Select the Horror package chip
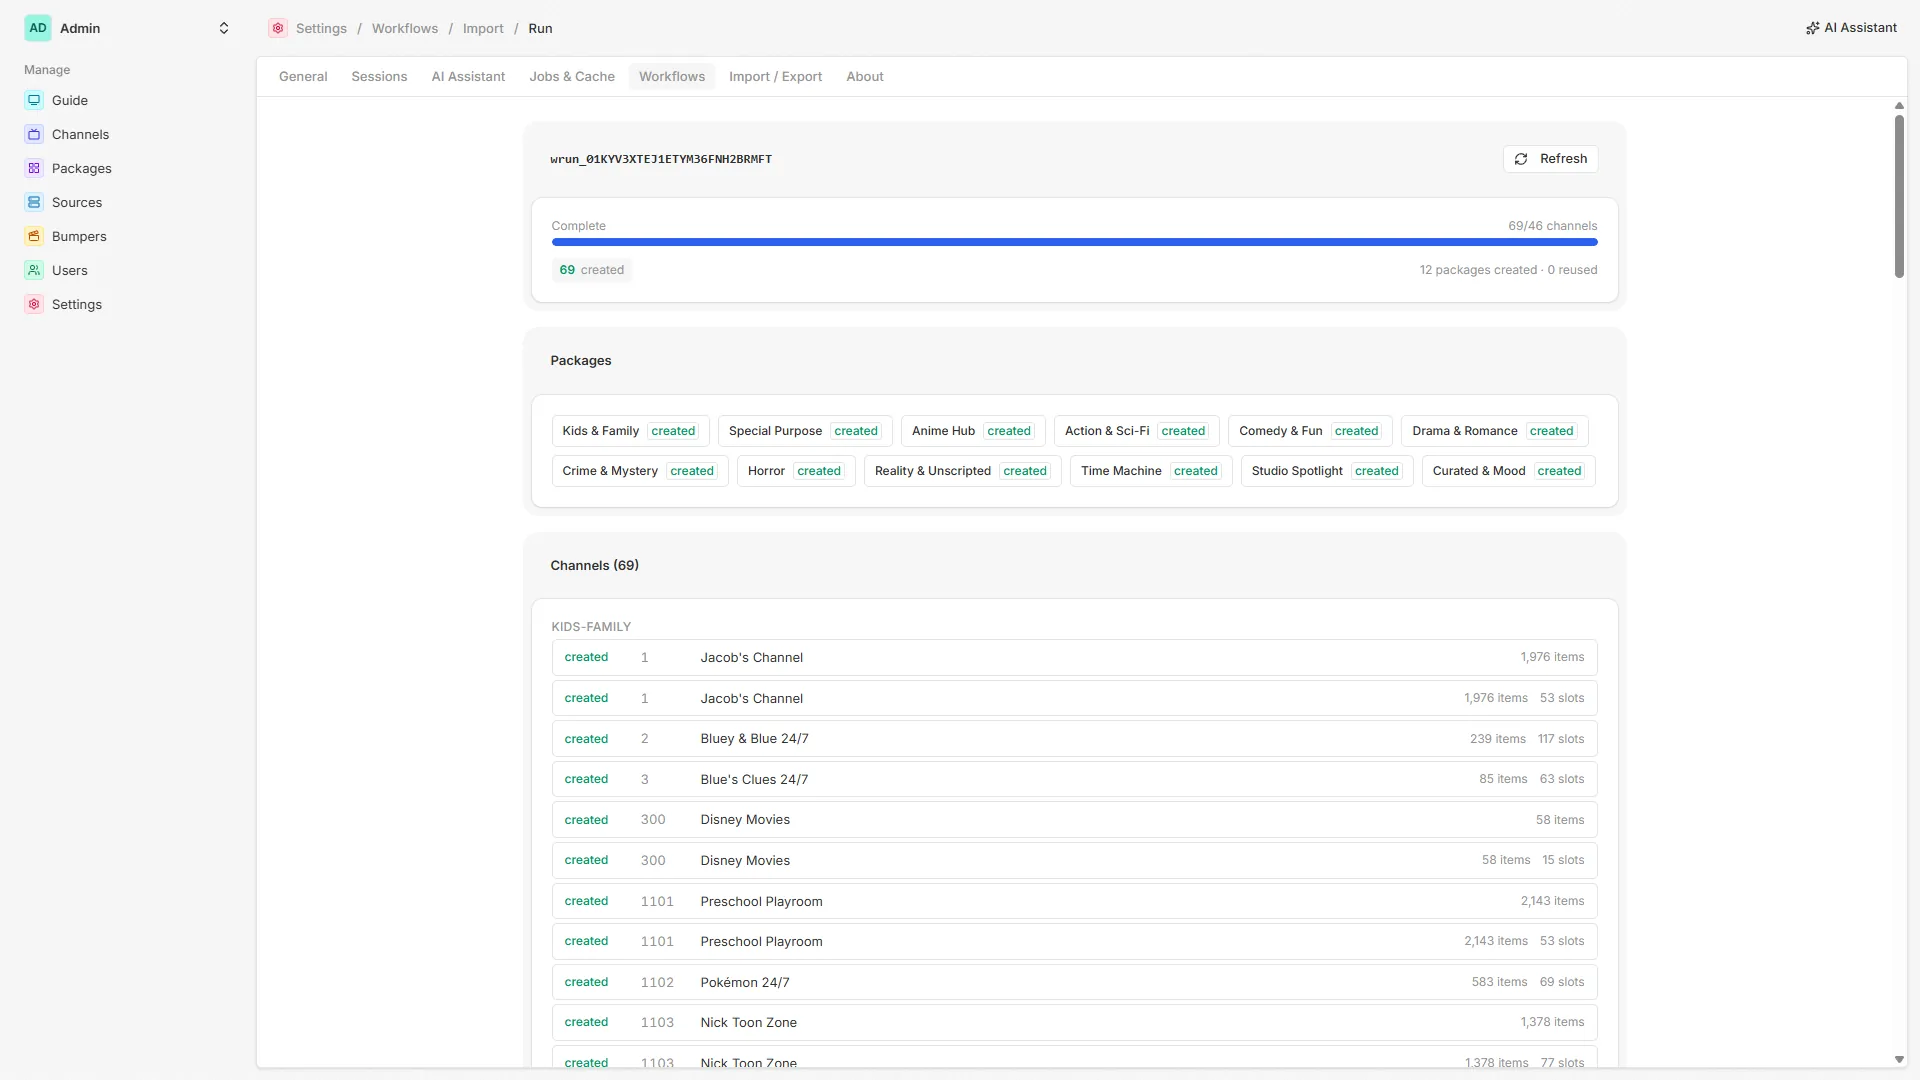 coord(796,471)
